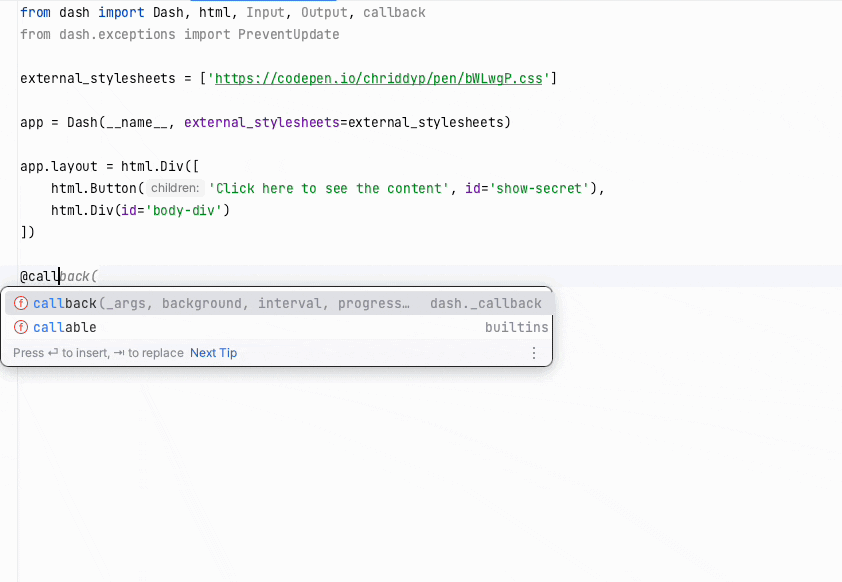The height and width of the screenshot is (582, 842).
Task: Select the callback completion suggestion
Action: coord(279,303)
